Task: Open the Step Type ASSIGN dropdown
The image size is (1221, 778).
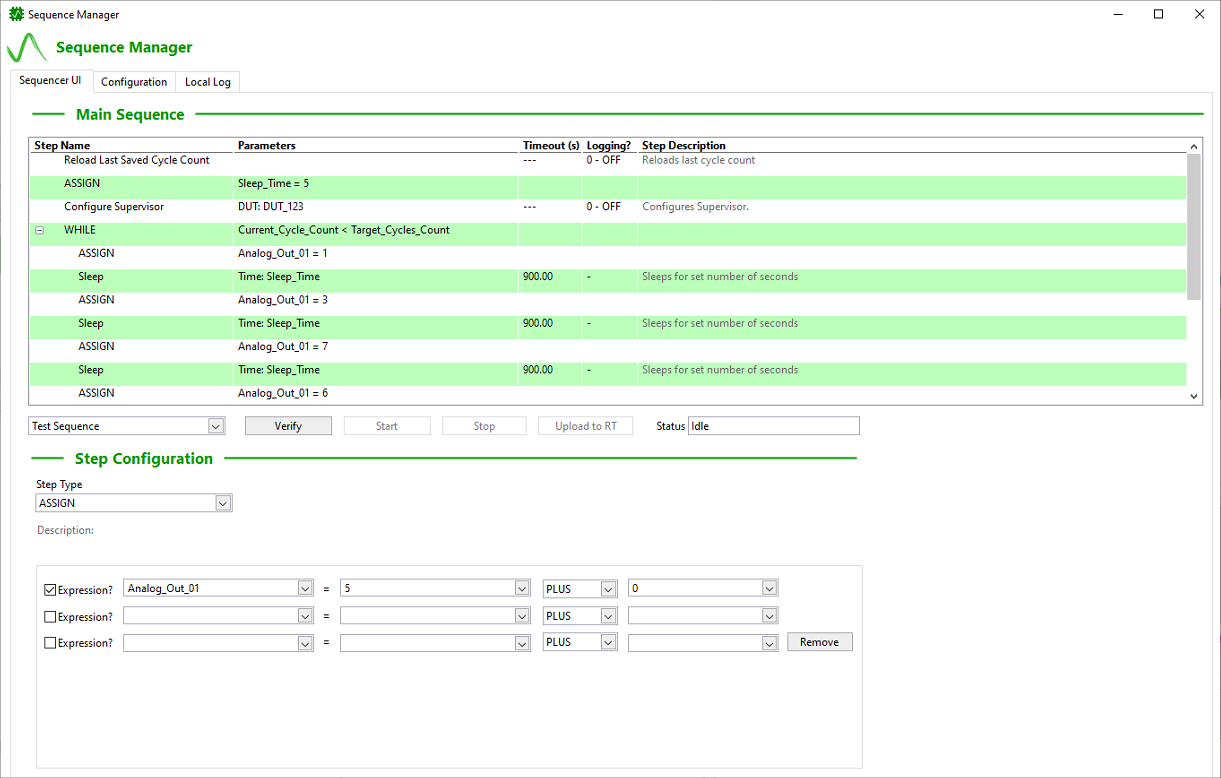Action: point(224,503)
